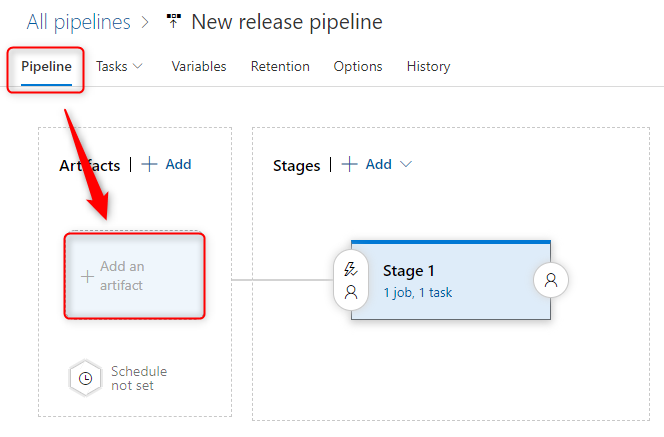664x437 pixels.
Task: Switch to the Pipeline tab
Action: point(47,66)
